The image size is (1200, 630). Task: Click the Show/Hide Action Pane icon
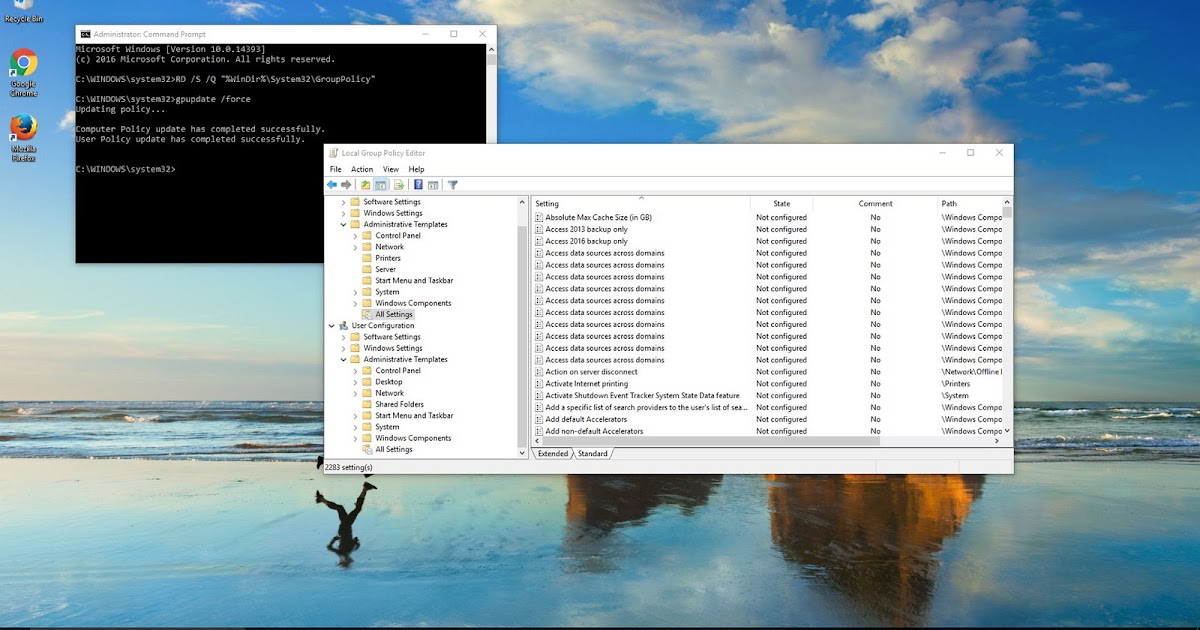point(434,184)
